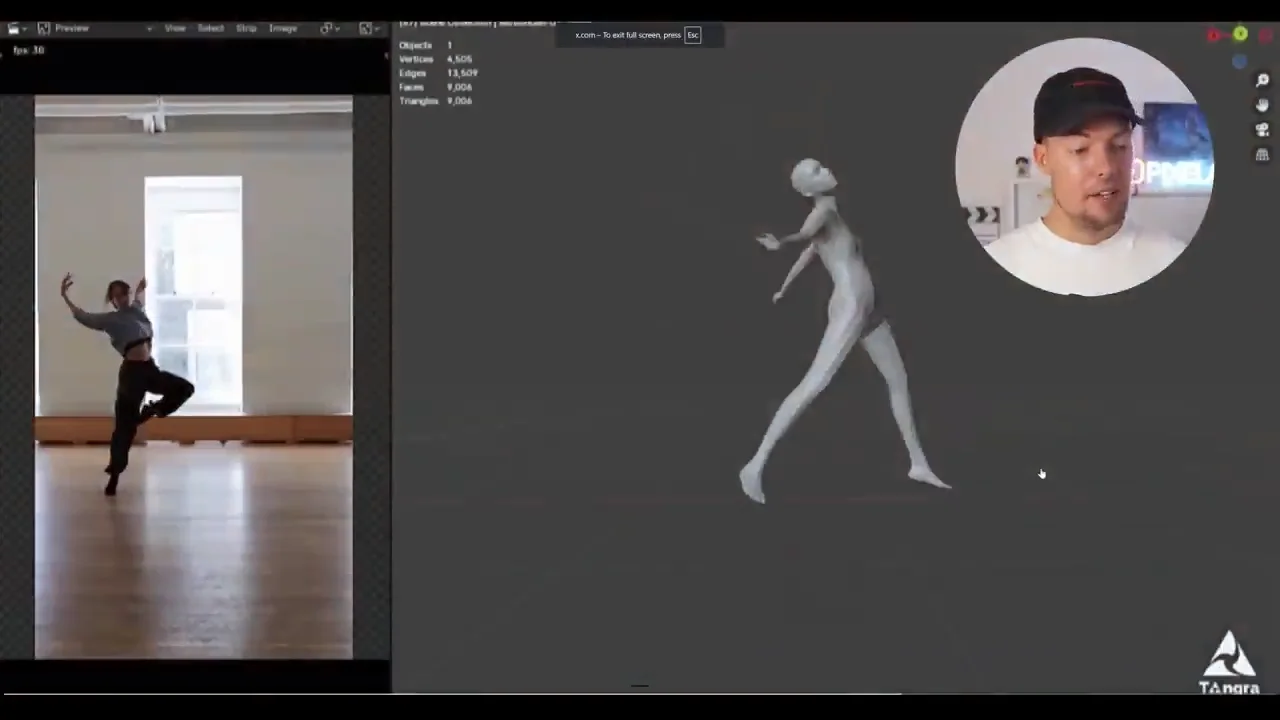This screenshot has height=720, width=1280.
Task: Open the editor type selector in sequencer header
Action: pos(17,28)
